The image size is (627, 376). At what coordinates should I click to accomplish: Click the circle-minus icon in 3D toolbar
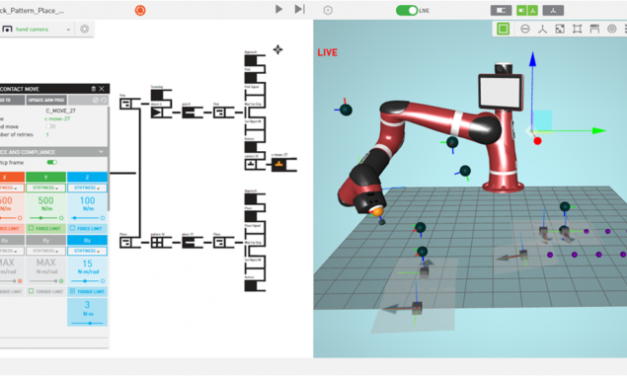[x=525, y=29]
